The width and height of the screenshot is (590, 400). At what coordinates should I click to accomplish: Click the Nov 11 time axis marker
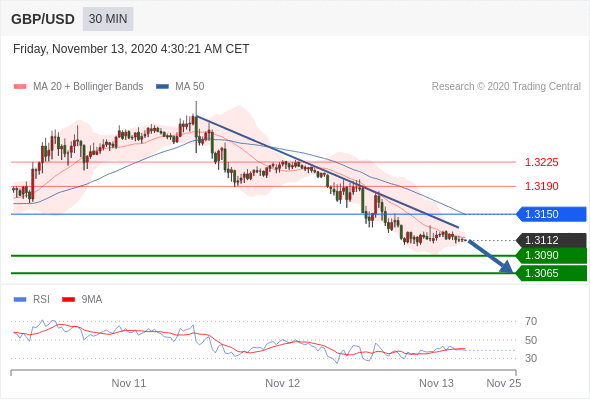click(129, 383)
